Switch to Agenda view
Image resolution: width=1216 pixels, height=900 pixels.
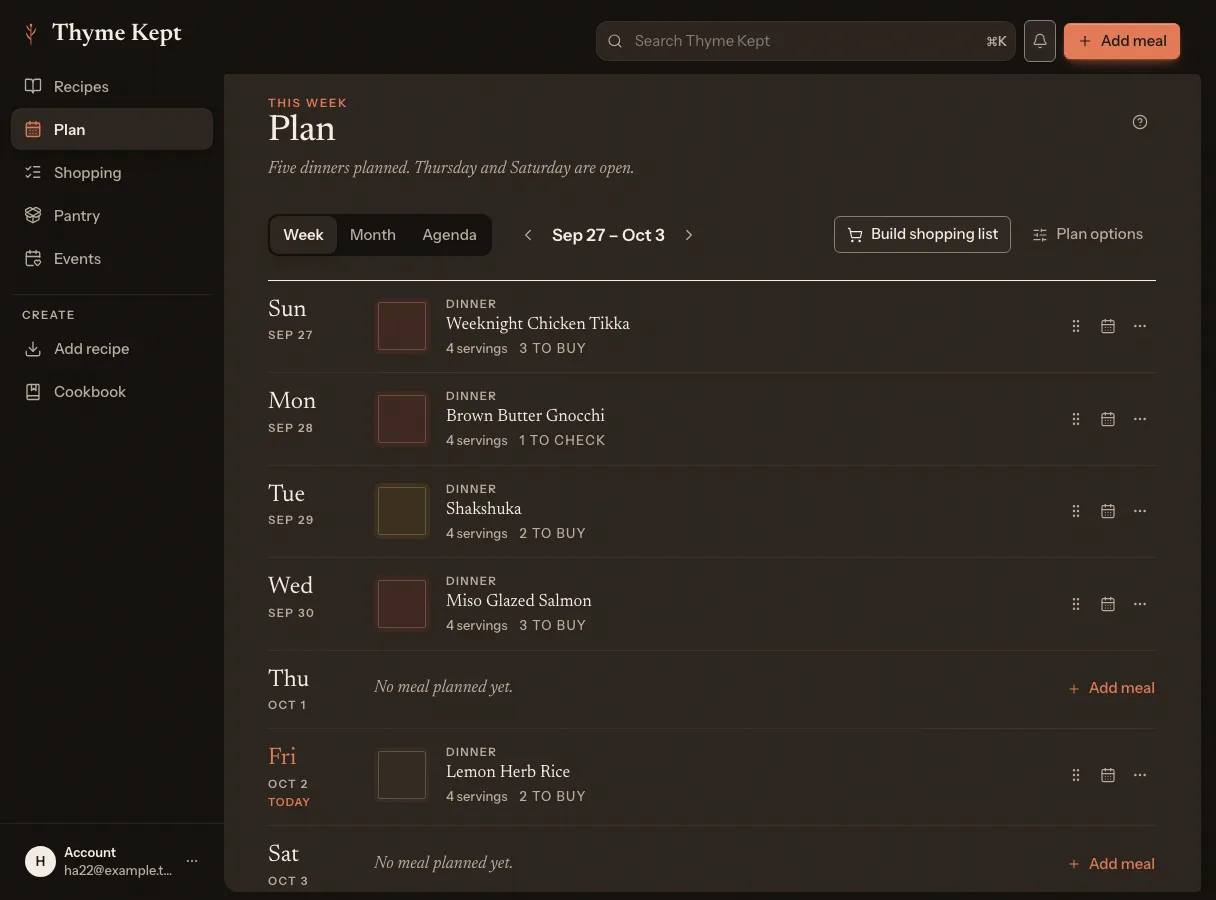(x=449, y=235)
